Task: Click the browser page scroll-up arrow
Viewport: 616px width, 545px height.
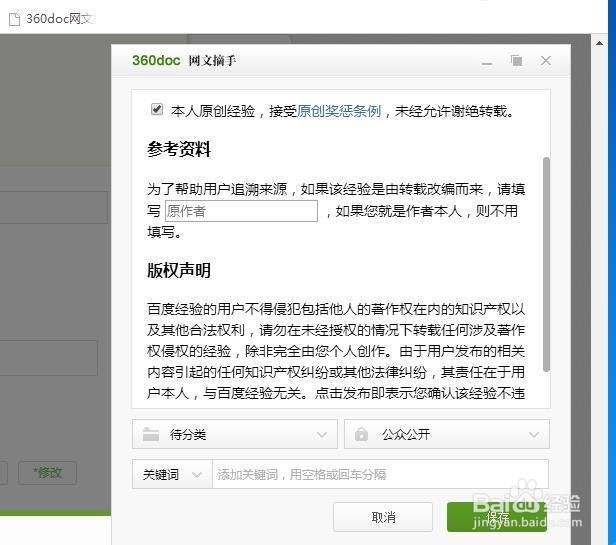Action: pyautogui.click(x=599, y=43)
